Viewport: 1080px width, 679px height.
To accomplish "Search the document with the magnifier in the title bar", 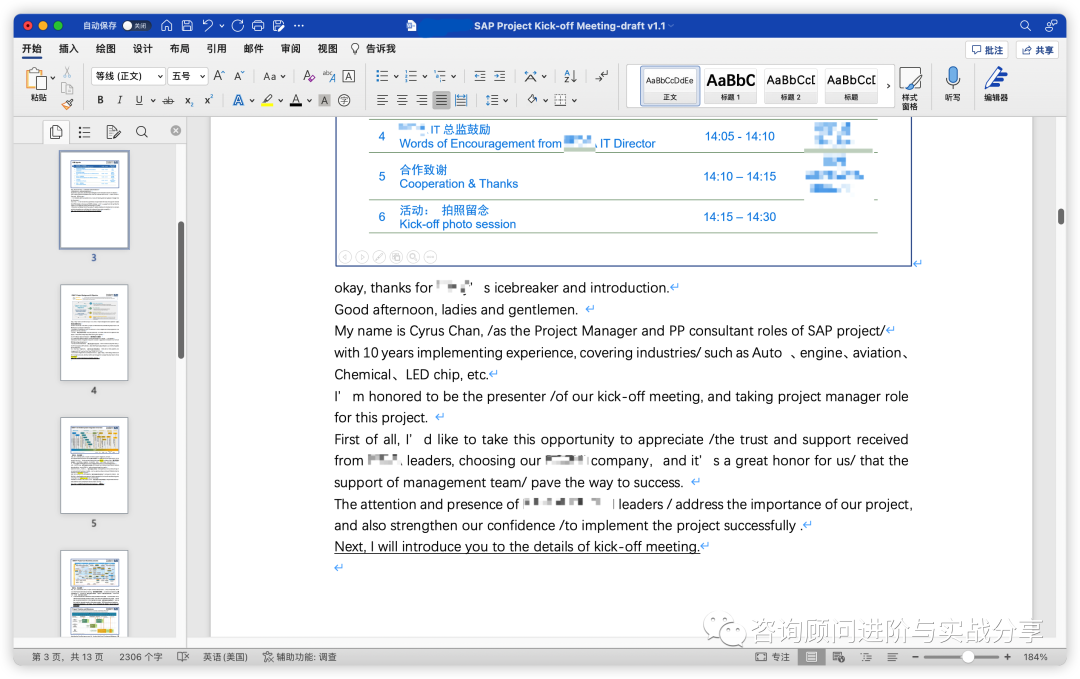I will click(1025, 25).
